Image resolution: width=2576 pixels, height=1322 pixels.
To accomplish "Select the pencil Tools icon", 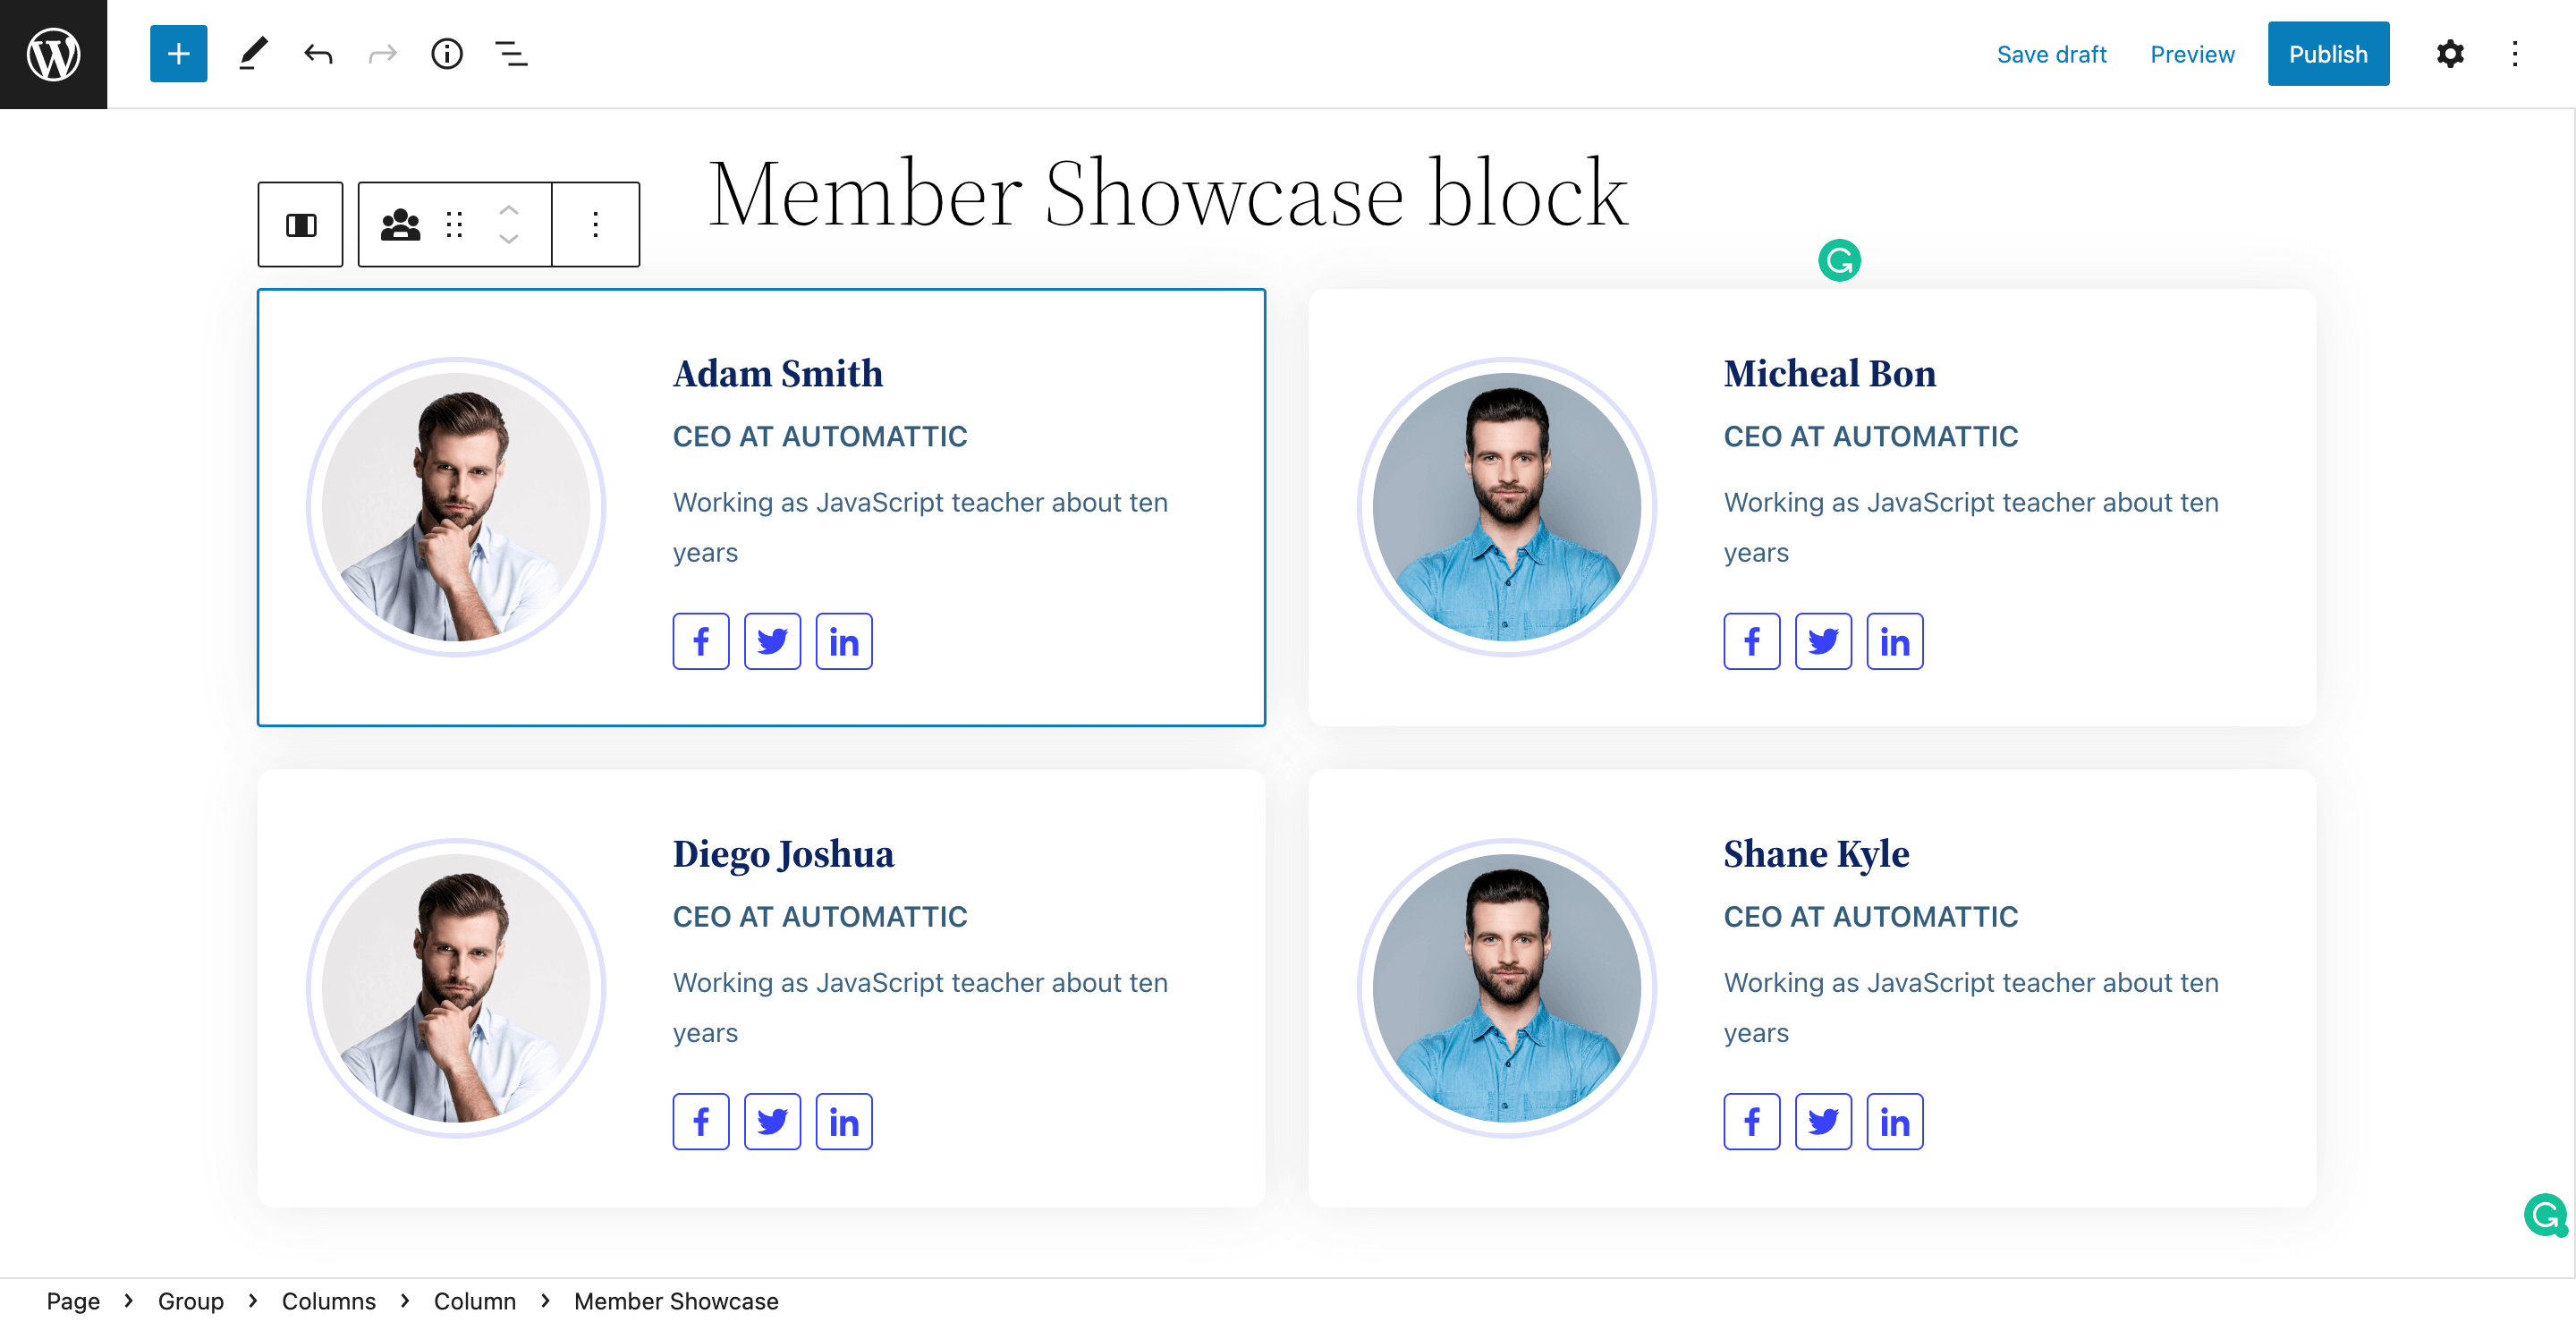I will point(253,54).
